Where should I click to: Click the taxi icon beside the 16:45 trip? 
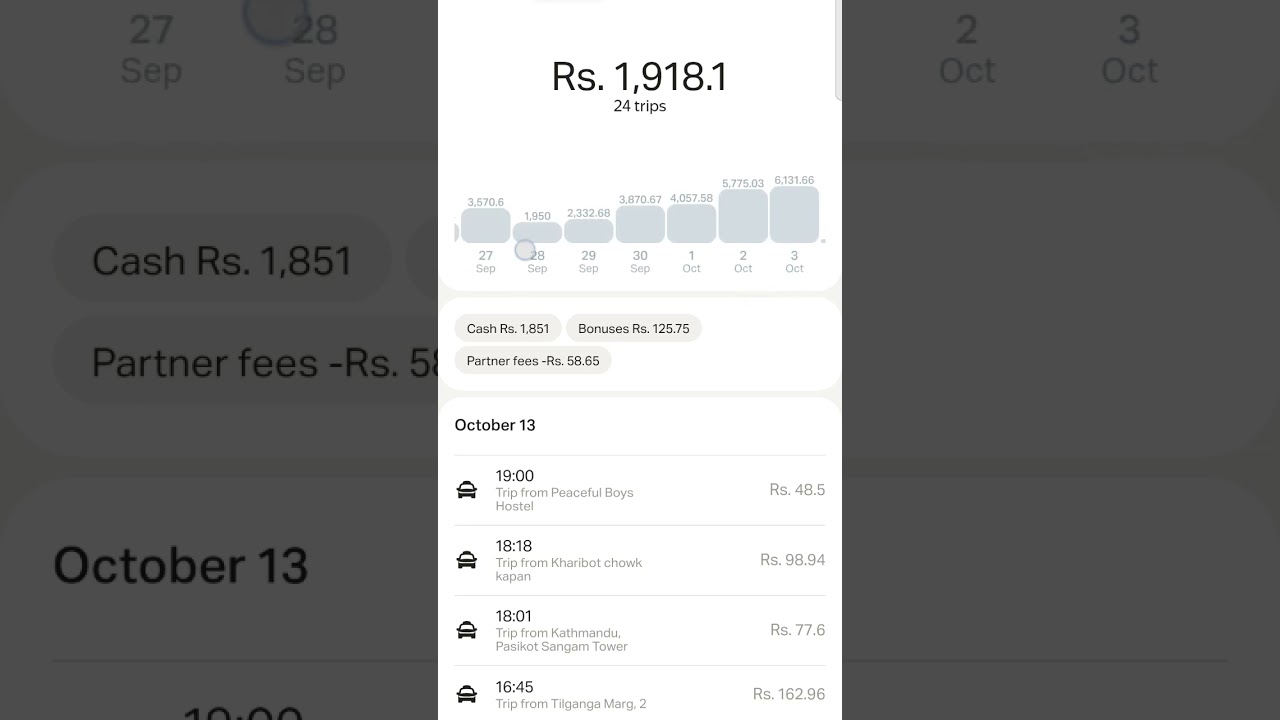(x=467, y=694)
